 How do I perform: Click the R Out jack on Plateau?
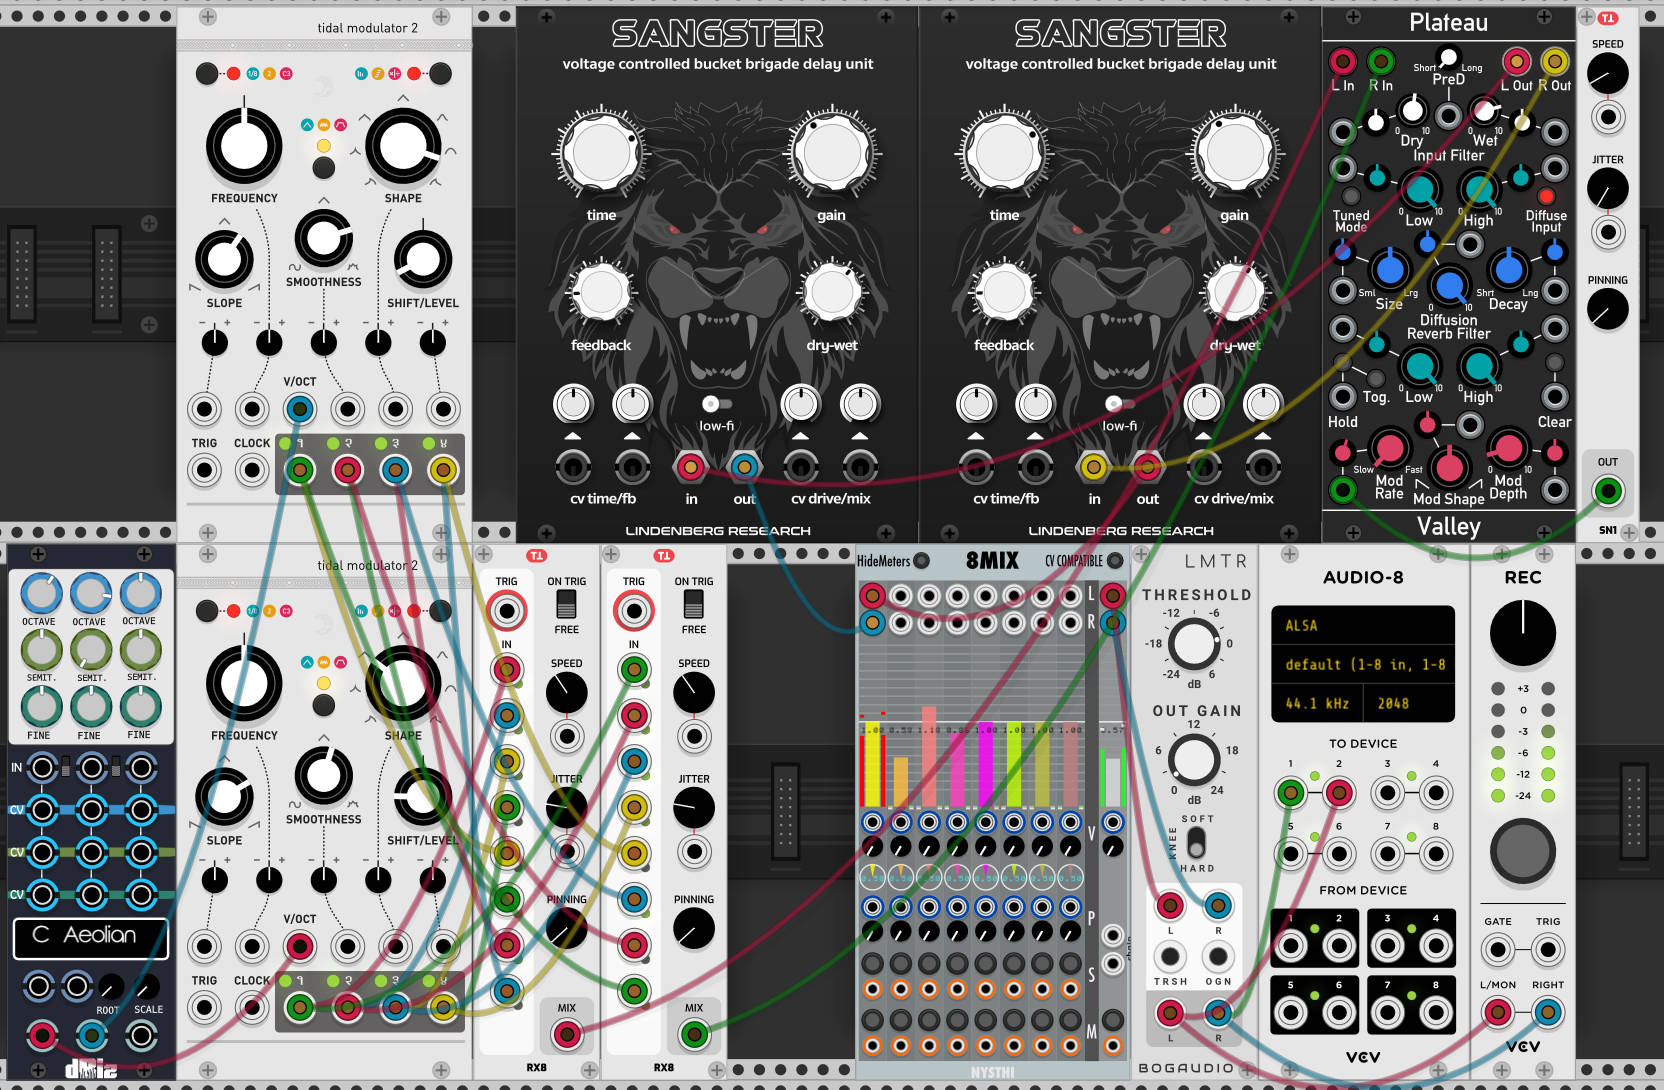click(x=1554, y=62)
